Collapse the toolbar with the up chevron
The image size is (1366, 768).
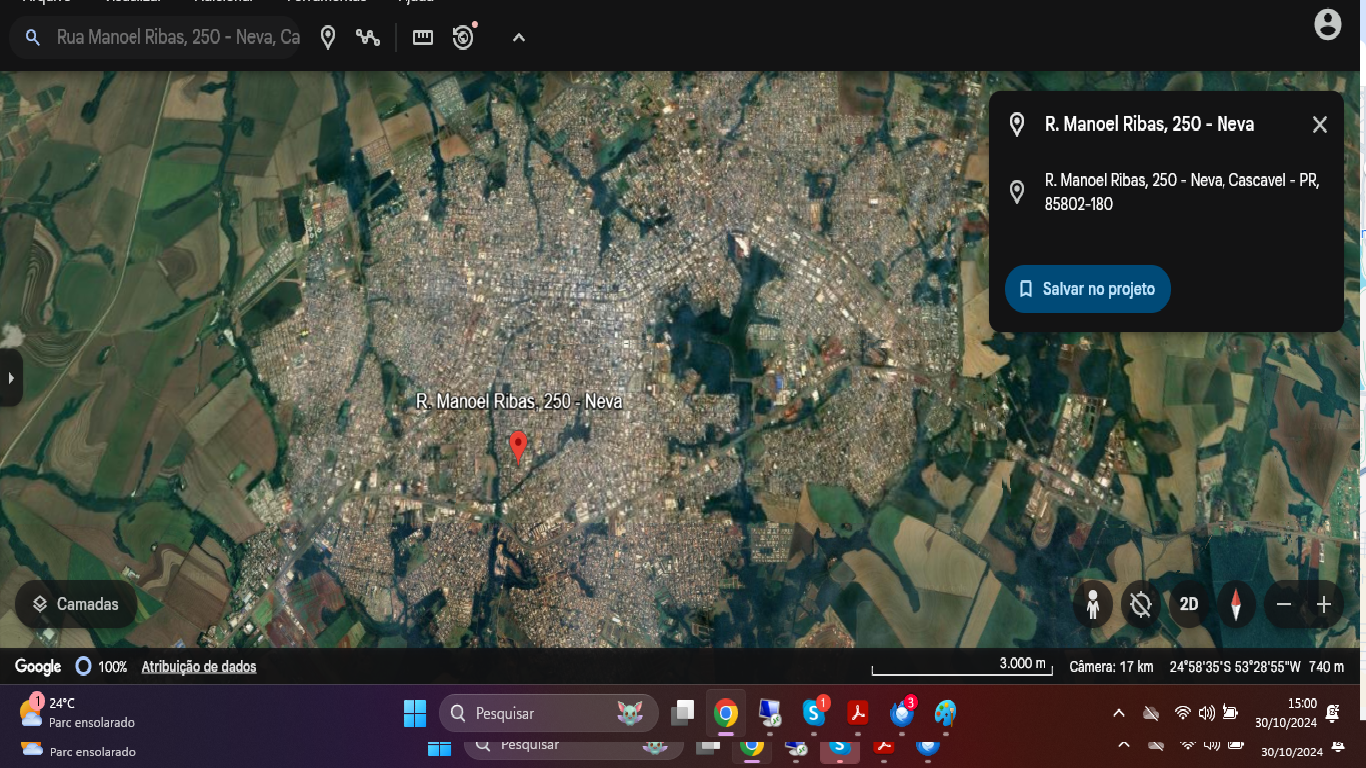coord(518,38)
